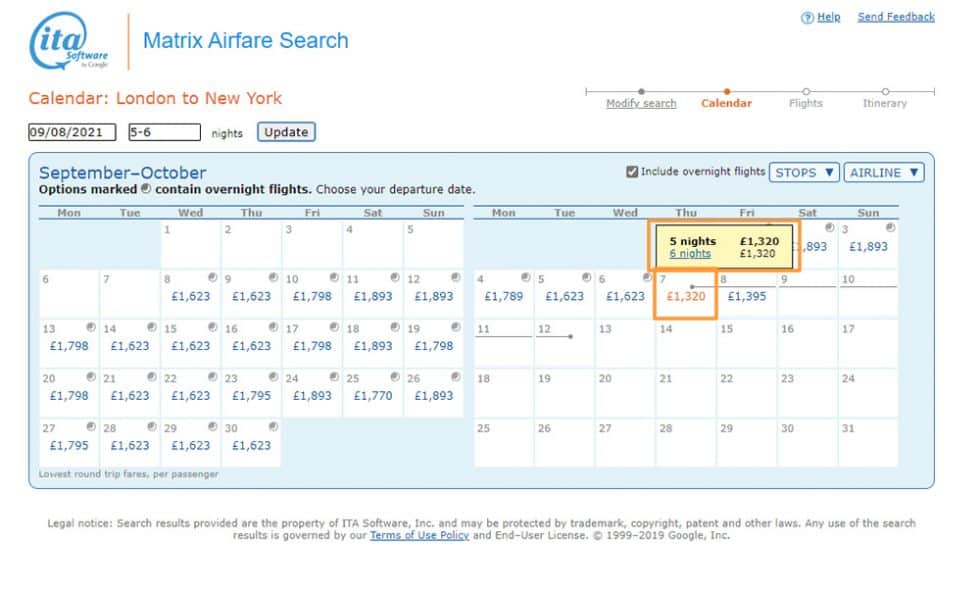
Task: Click the overnight flight icon on September 25
Action: [396, 377]
